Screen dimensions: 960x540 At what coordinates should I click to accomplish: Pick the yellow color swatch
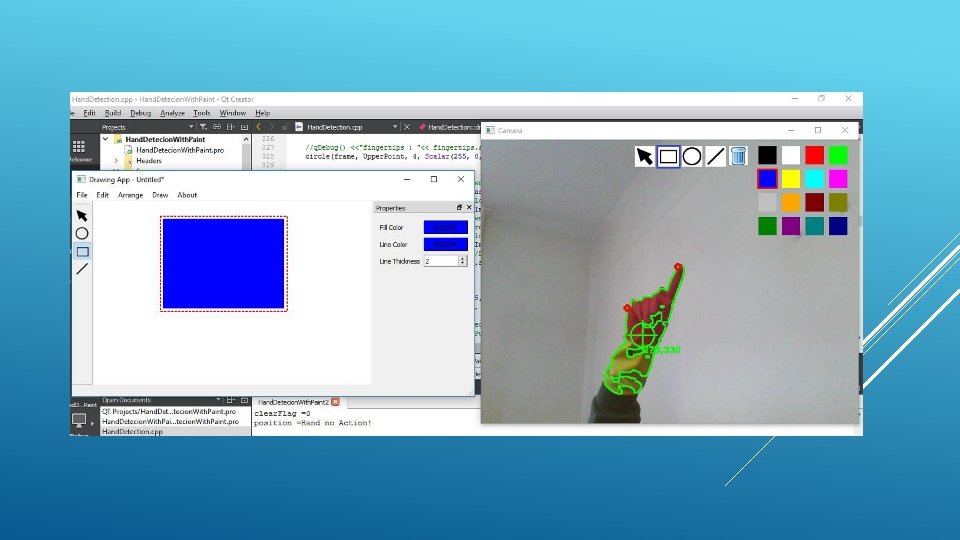point(790,179)
